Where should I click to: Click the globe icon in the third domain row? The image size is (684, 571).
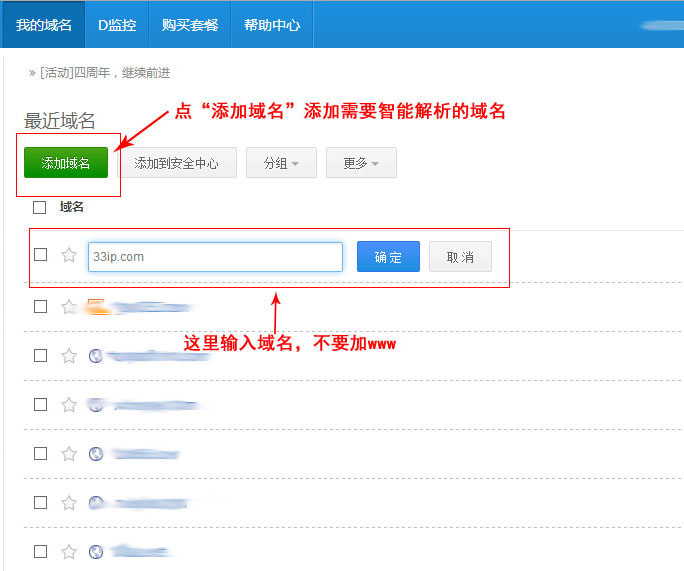pyautogui.click(x=96, y=355)
